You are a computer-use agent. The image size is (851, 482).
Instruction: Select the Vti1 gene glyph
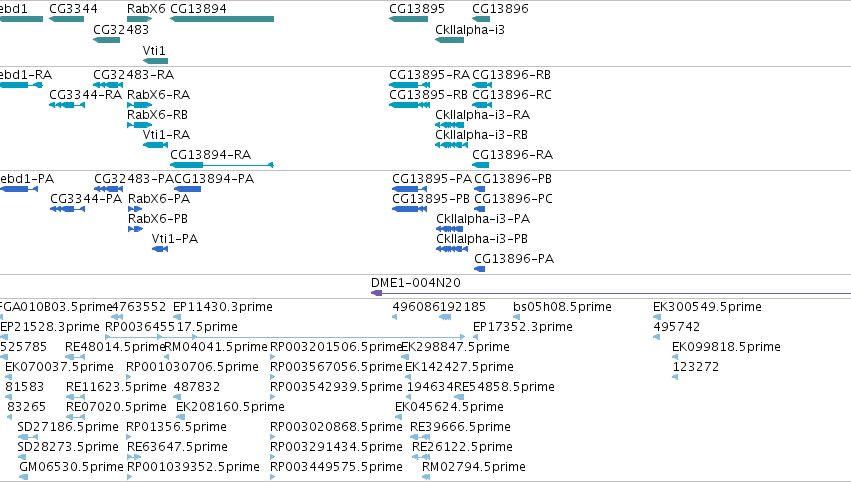(x=155, y=61)
